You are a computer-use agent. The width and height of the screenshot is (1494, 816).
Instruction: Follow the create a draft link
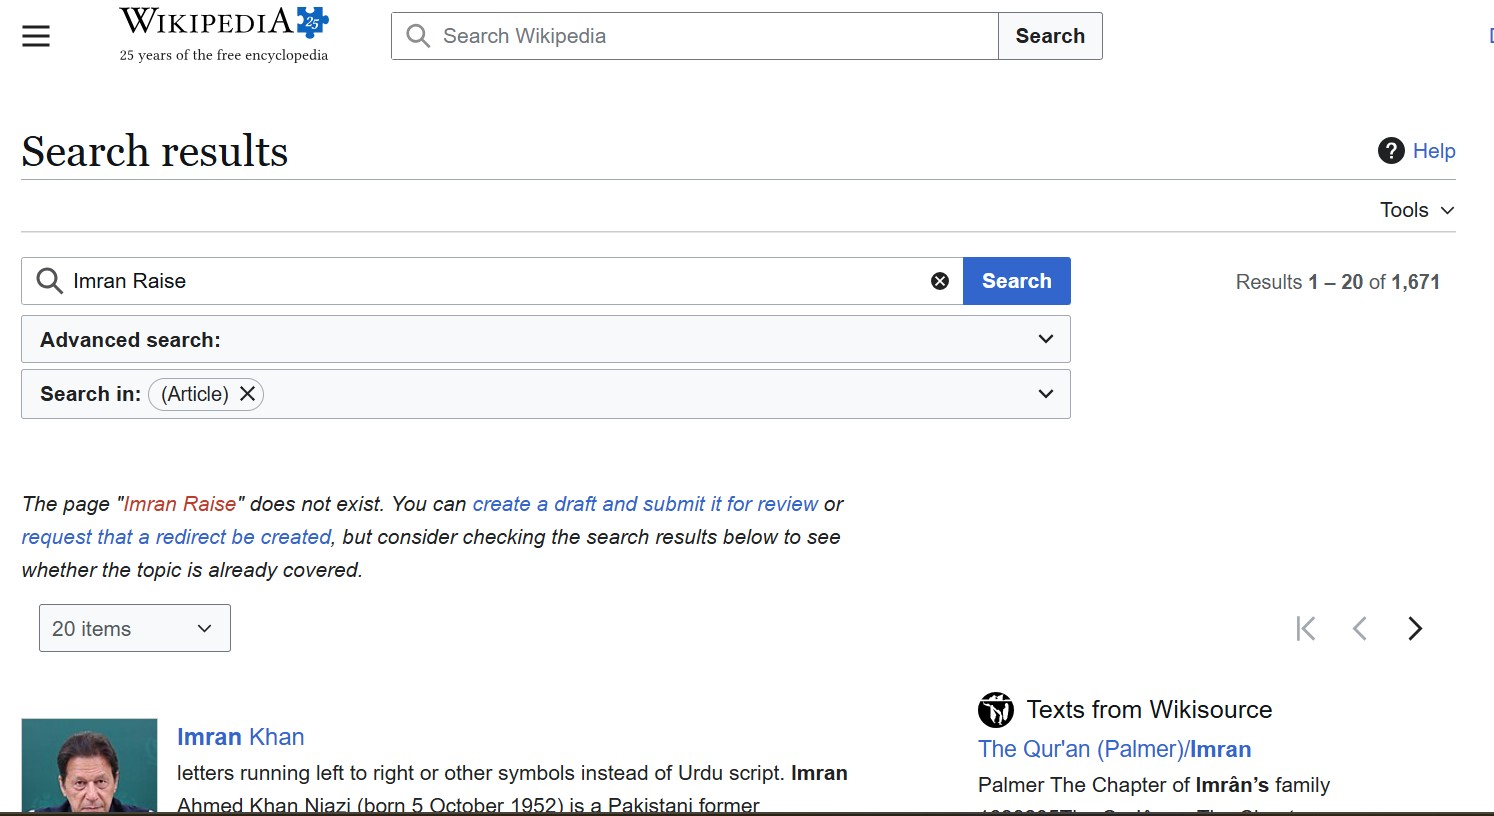pyautogui.click(x=645, y=504)
